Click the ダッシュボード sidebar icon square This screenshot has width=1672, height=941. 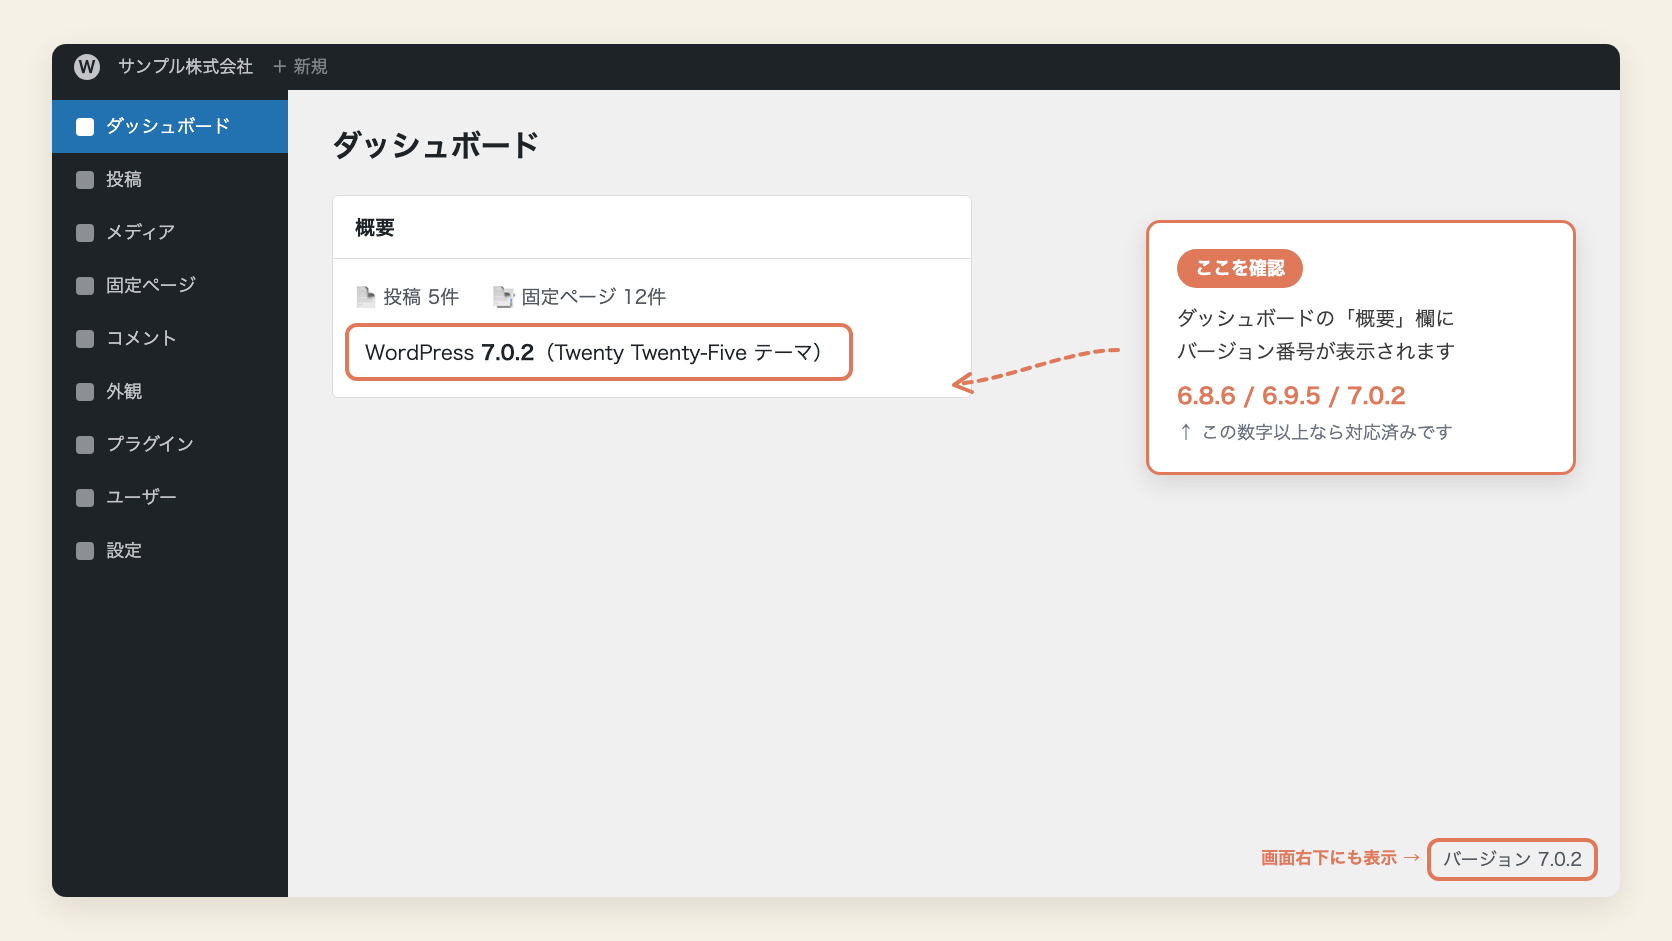(85, 127)
